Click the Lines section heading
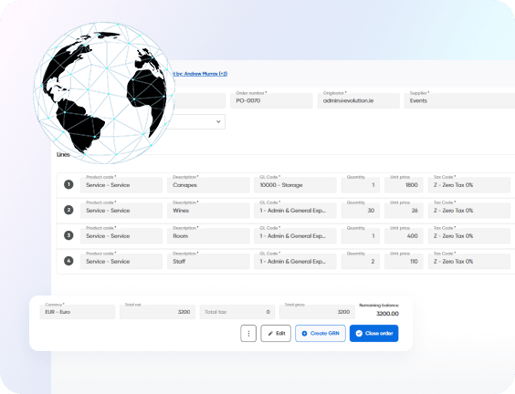This screenshot has height=394, width=515. 63,155
